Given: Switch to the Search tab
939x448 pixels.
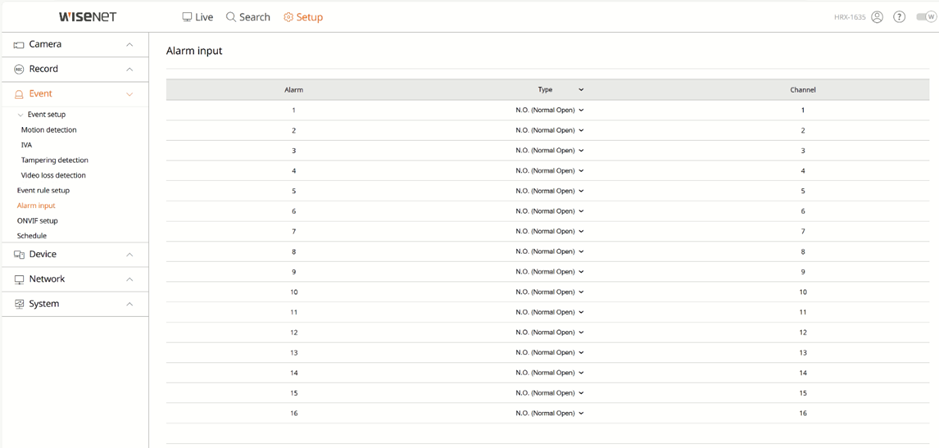Looking at the screenshot, I should 248,17.
